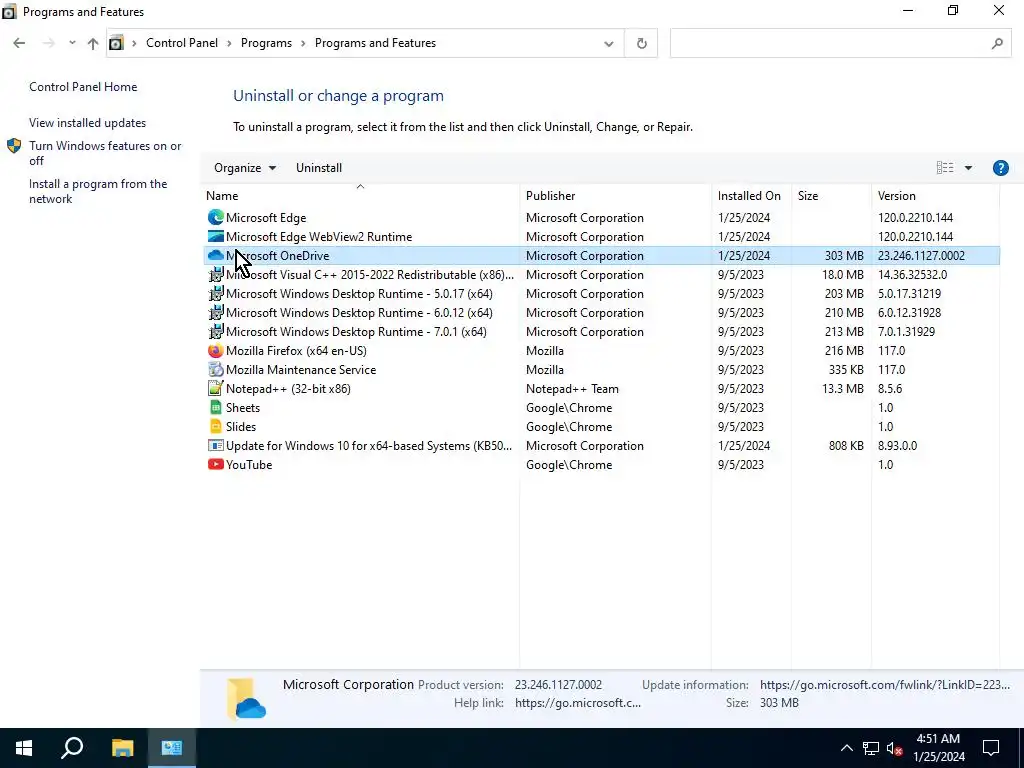Click the refresh icon beside address bar
The height and width of the screenshot is (768, 1024).
coord(641,43)
